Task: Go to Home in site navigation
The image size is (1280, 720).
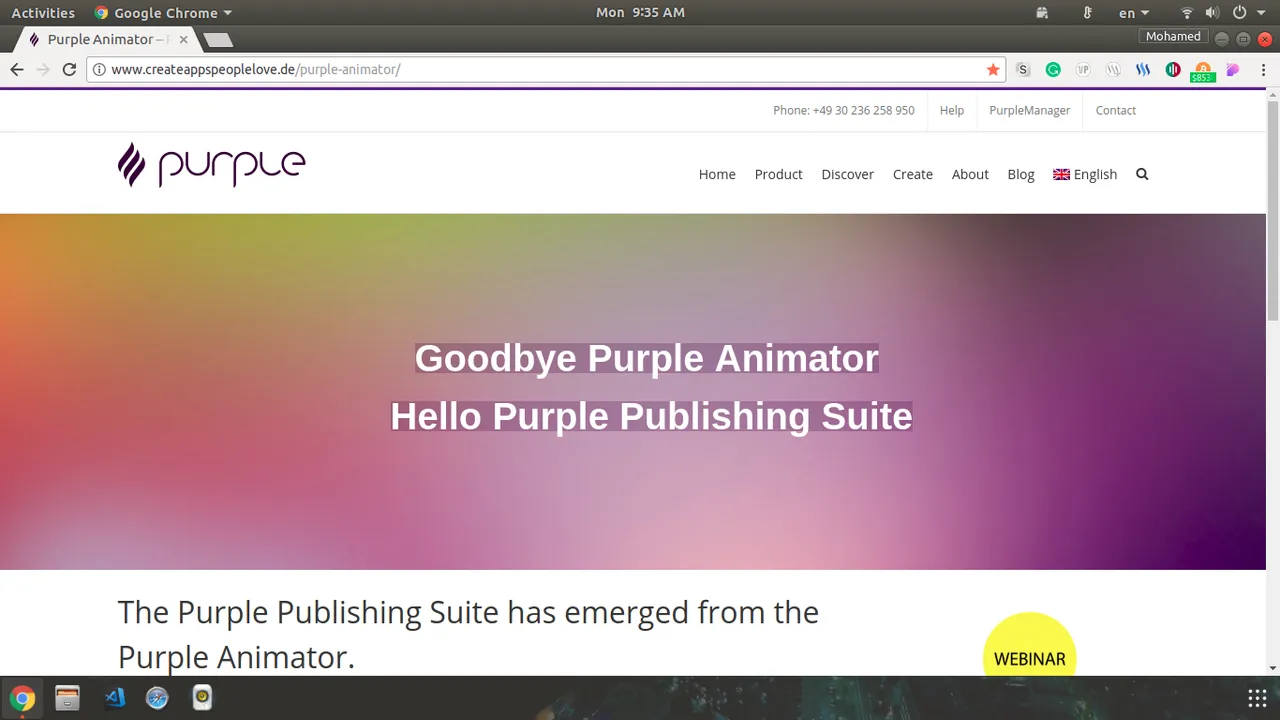Action: (x=717, y=174)
